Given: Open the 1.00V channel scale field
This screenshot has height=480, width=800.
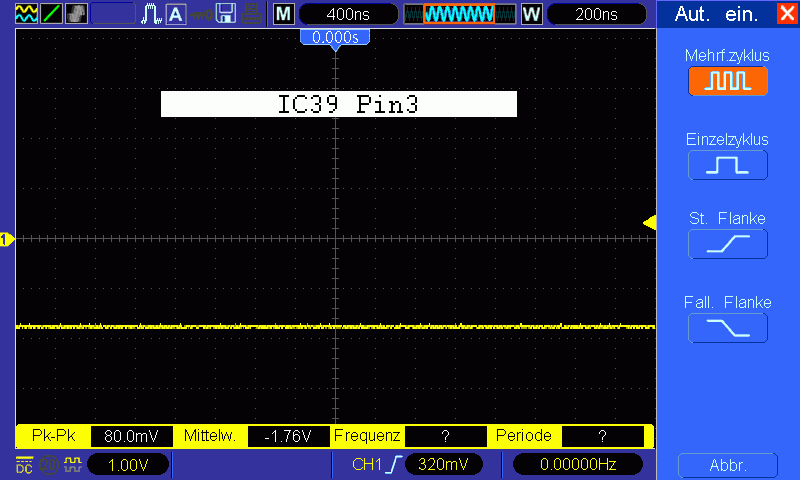Looking at the screenshot, I should tap(128, 465).
